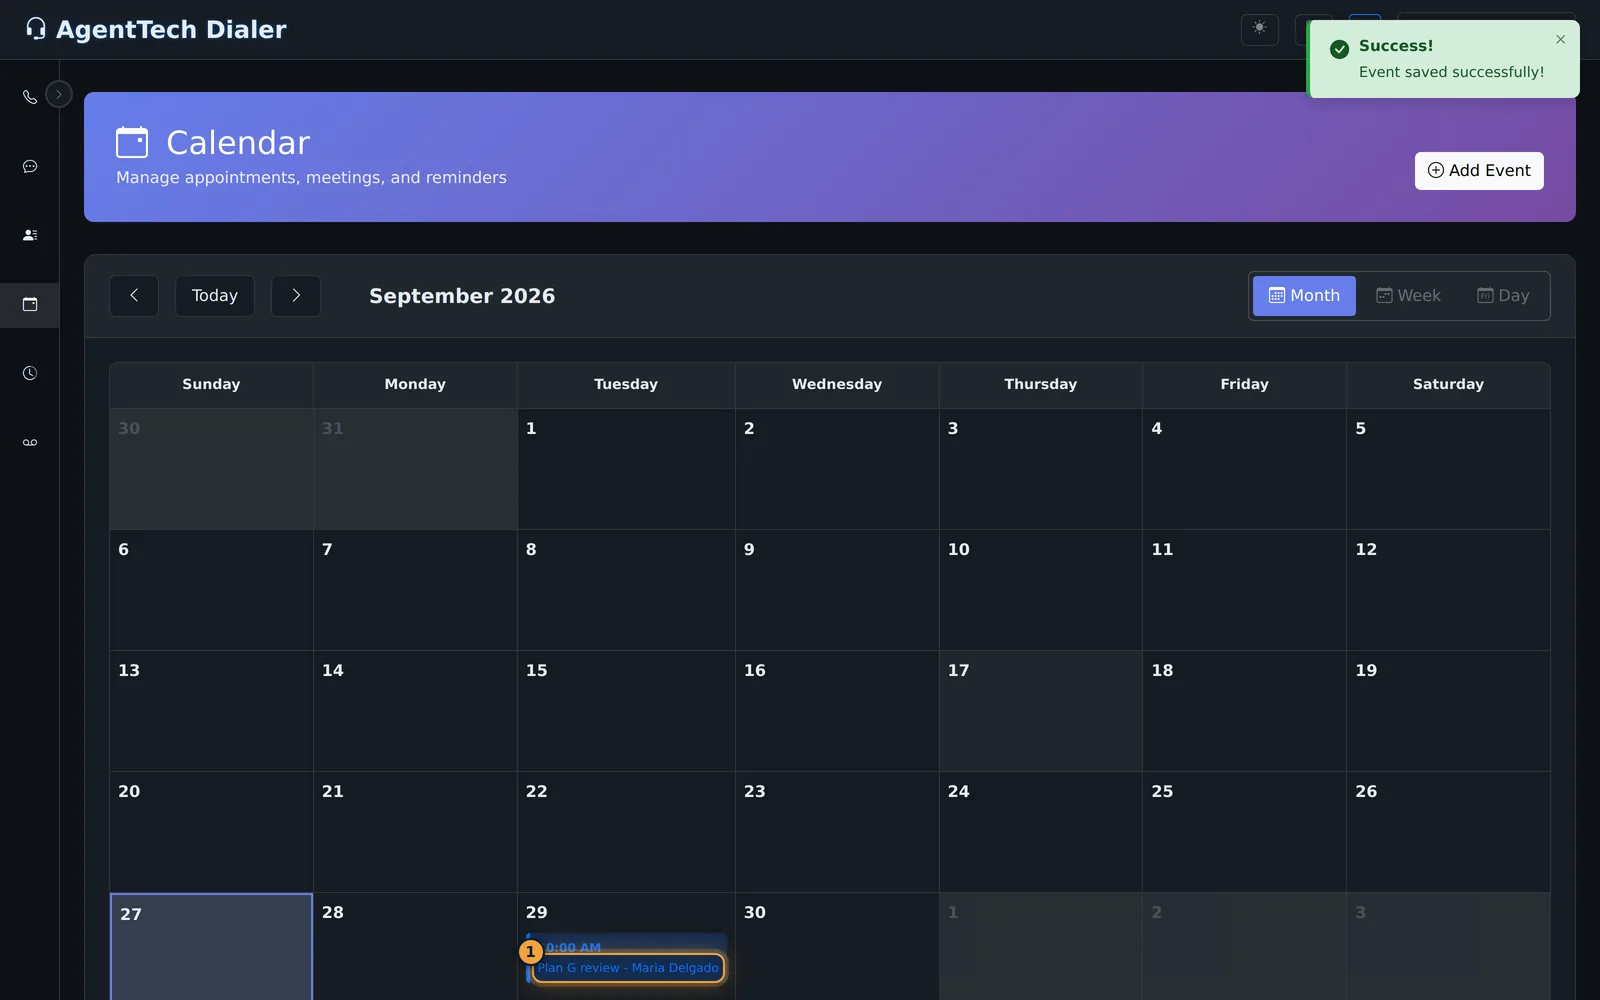Open the voicemail sidebar icon
1600x1000 pixels.
30,442
